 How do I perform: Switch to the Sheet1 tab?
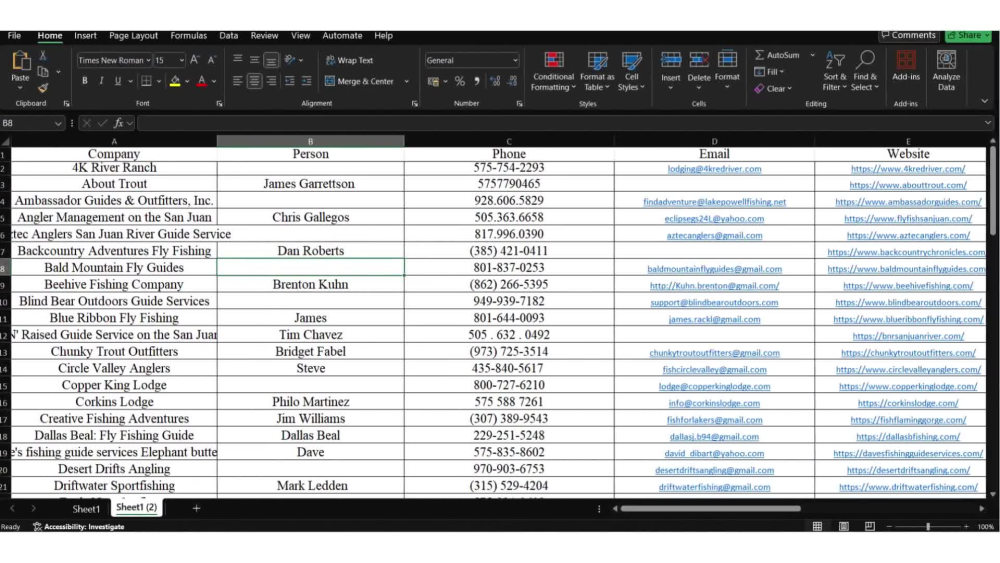(85, 509)
